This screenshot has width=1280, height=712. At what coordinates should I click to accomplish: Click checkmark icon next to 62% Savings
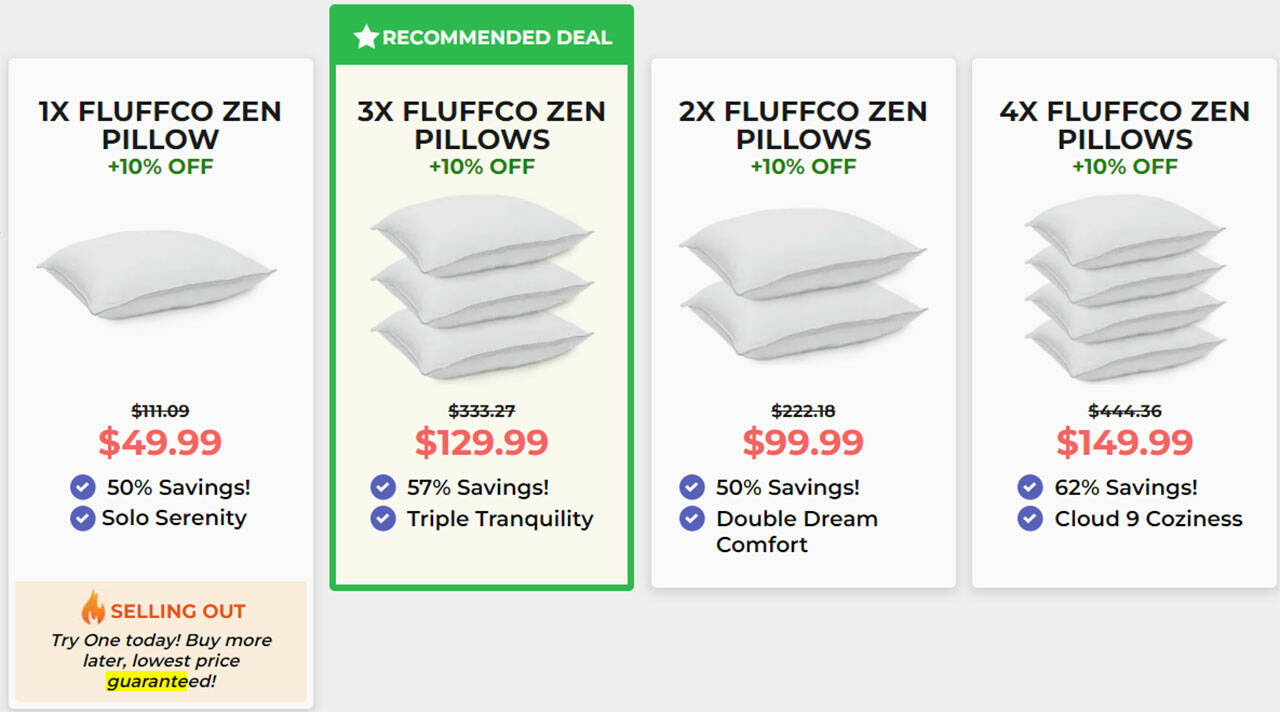point(1030,487)
